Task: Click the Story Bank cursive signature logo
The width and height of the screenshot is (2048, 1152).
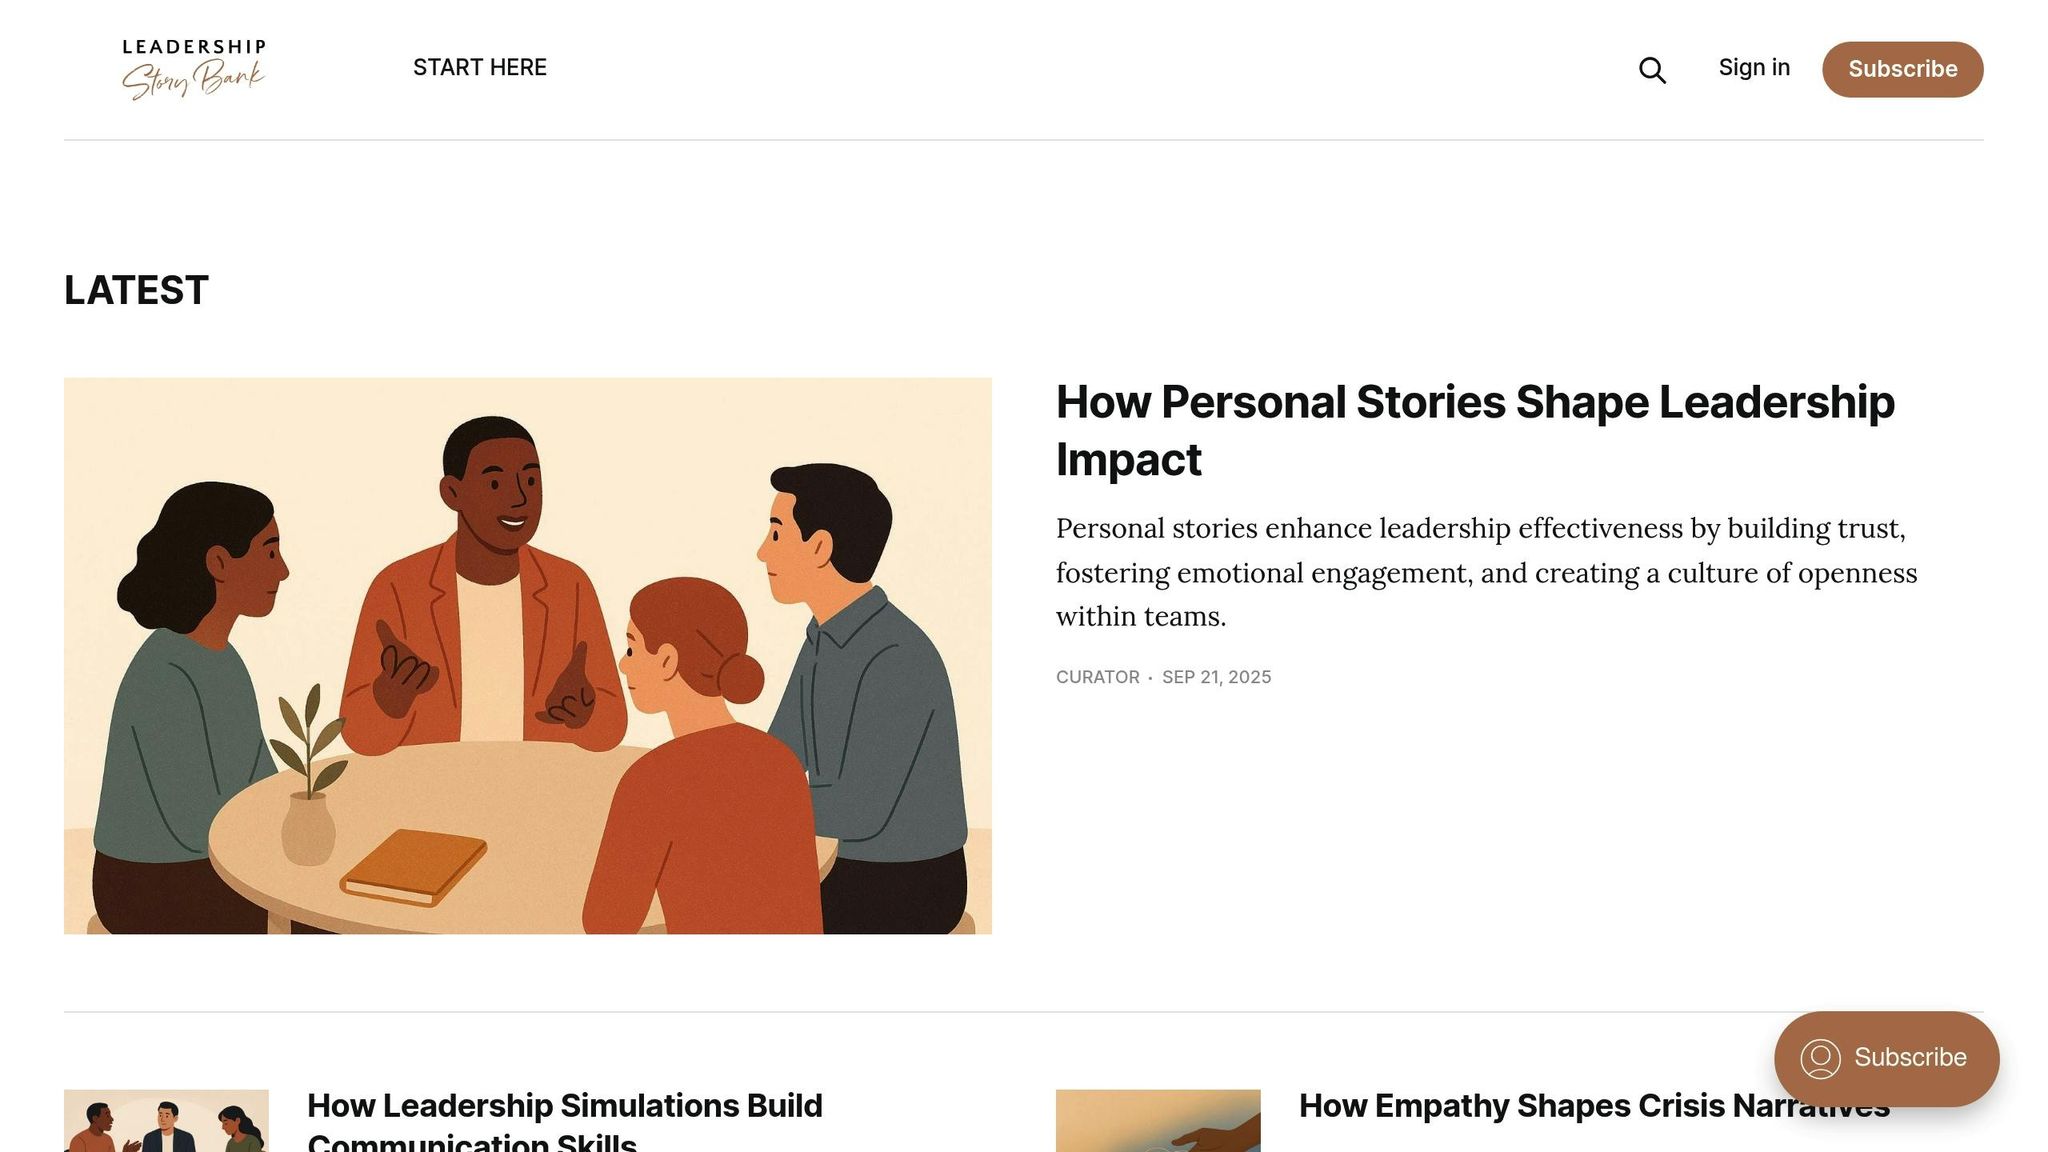Action: coord(193,79)
